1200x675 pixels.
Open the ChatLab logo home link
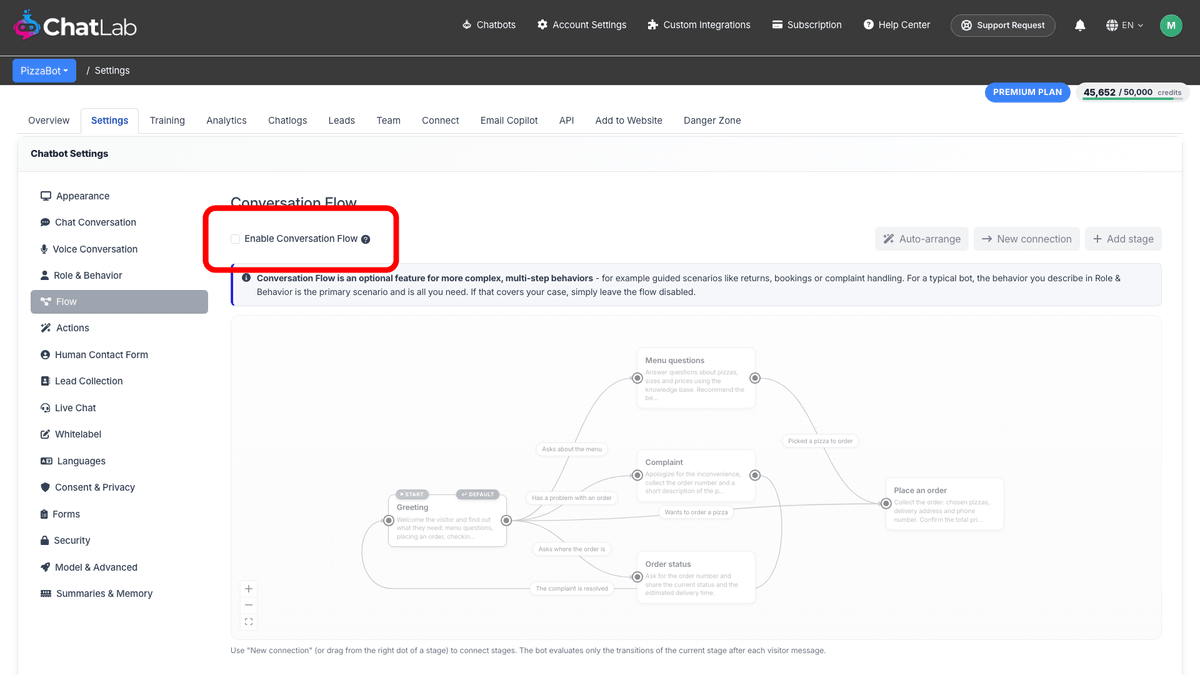click(75, 26)
